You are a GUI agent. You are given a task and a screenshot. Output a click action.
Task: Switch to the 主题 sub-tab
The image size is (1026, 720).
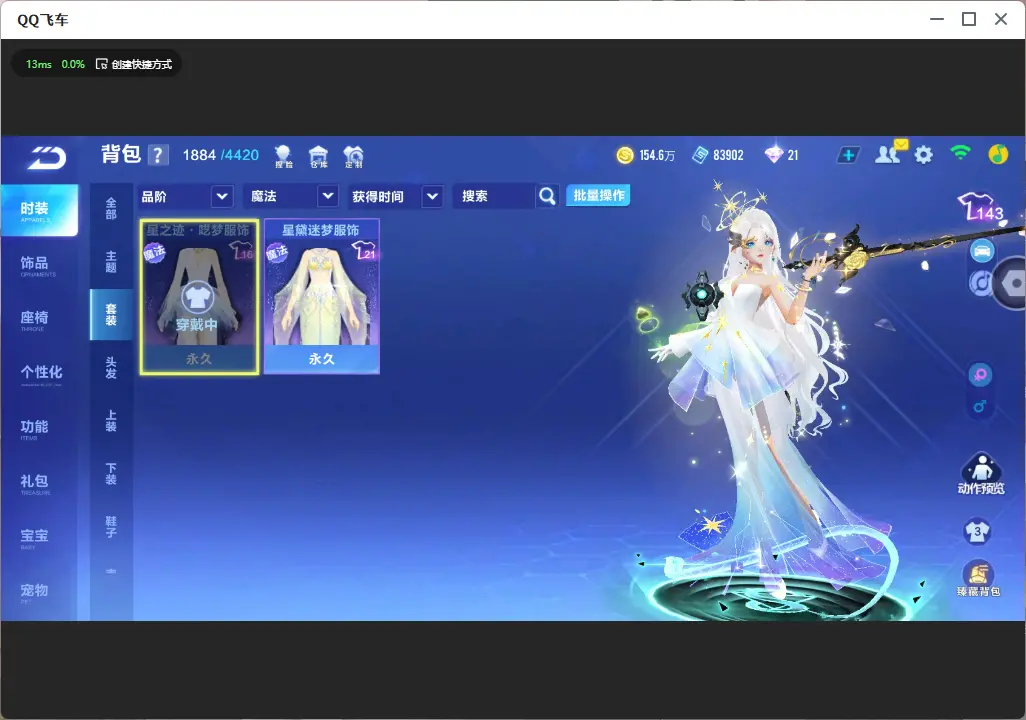pyautogui.click(x=111, y=262)
